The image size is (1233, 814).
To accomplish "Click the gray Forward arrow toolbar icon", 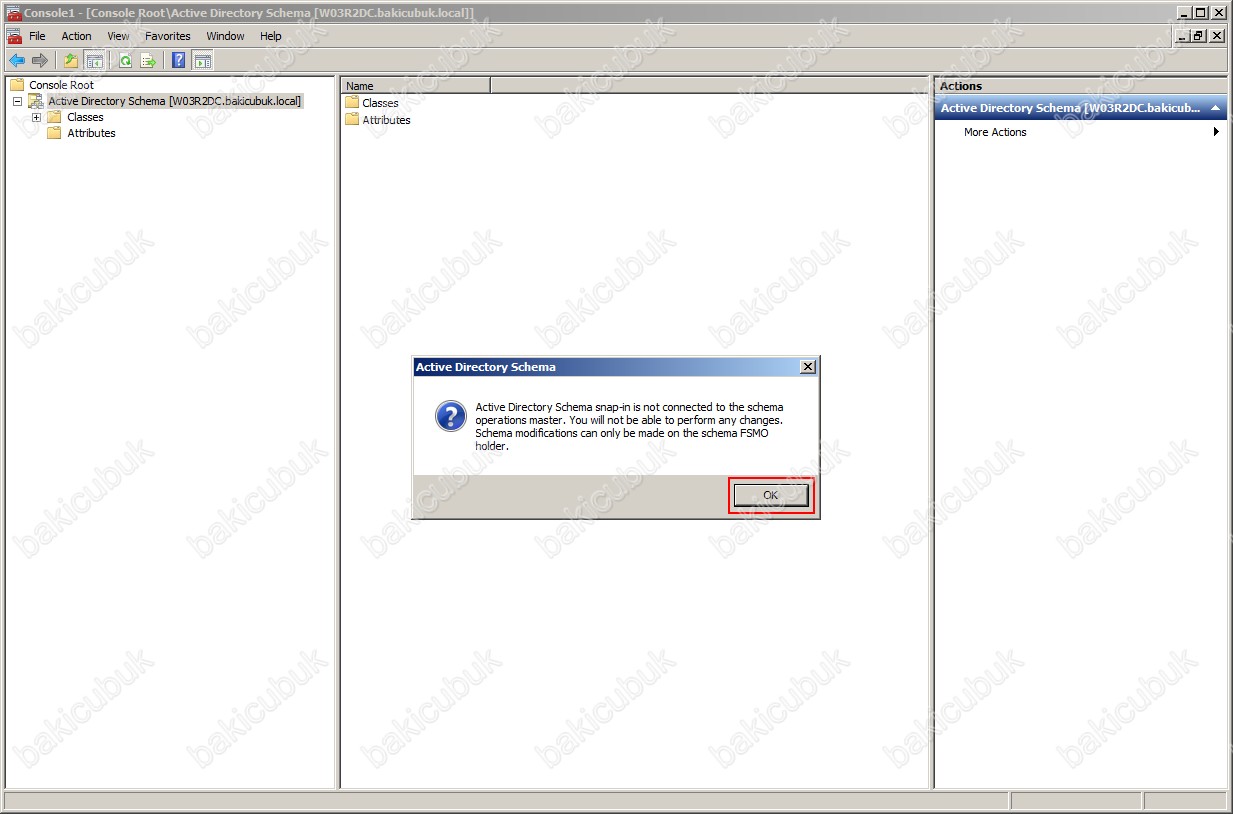I will 40,61.
